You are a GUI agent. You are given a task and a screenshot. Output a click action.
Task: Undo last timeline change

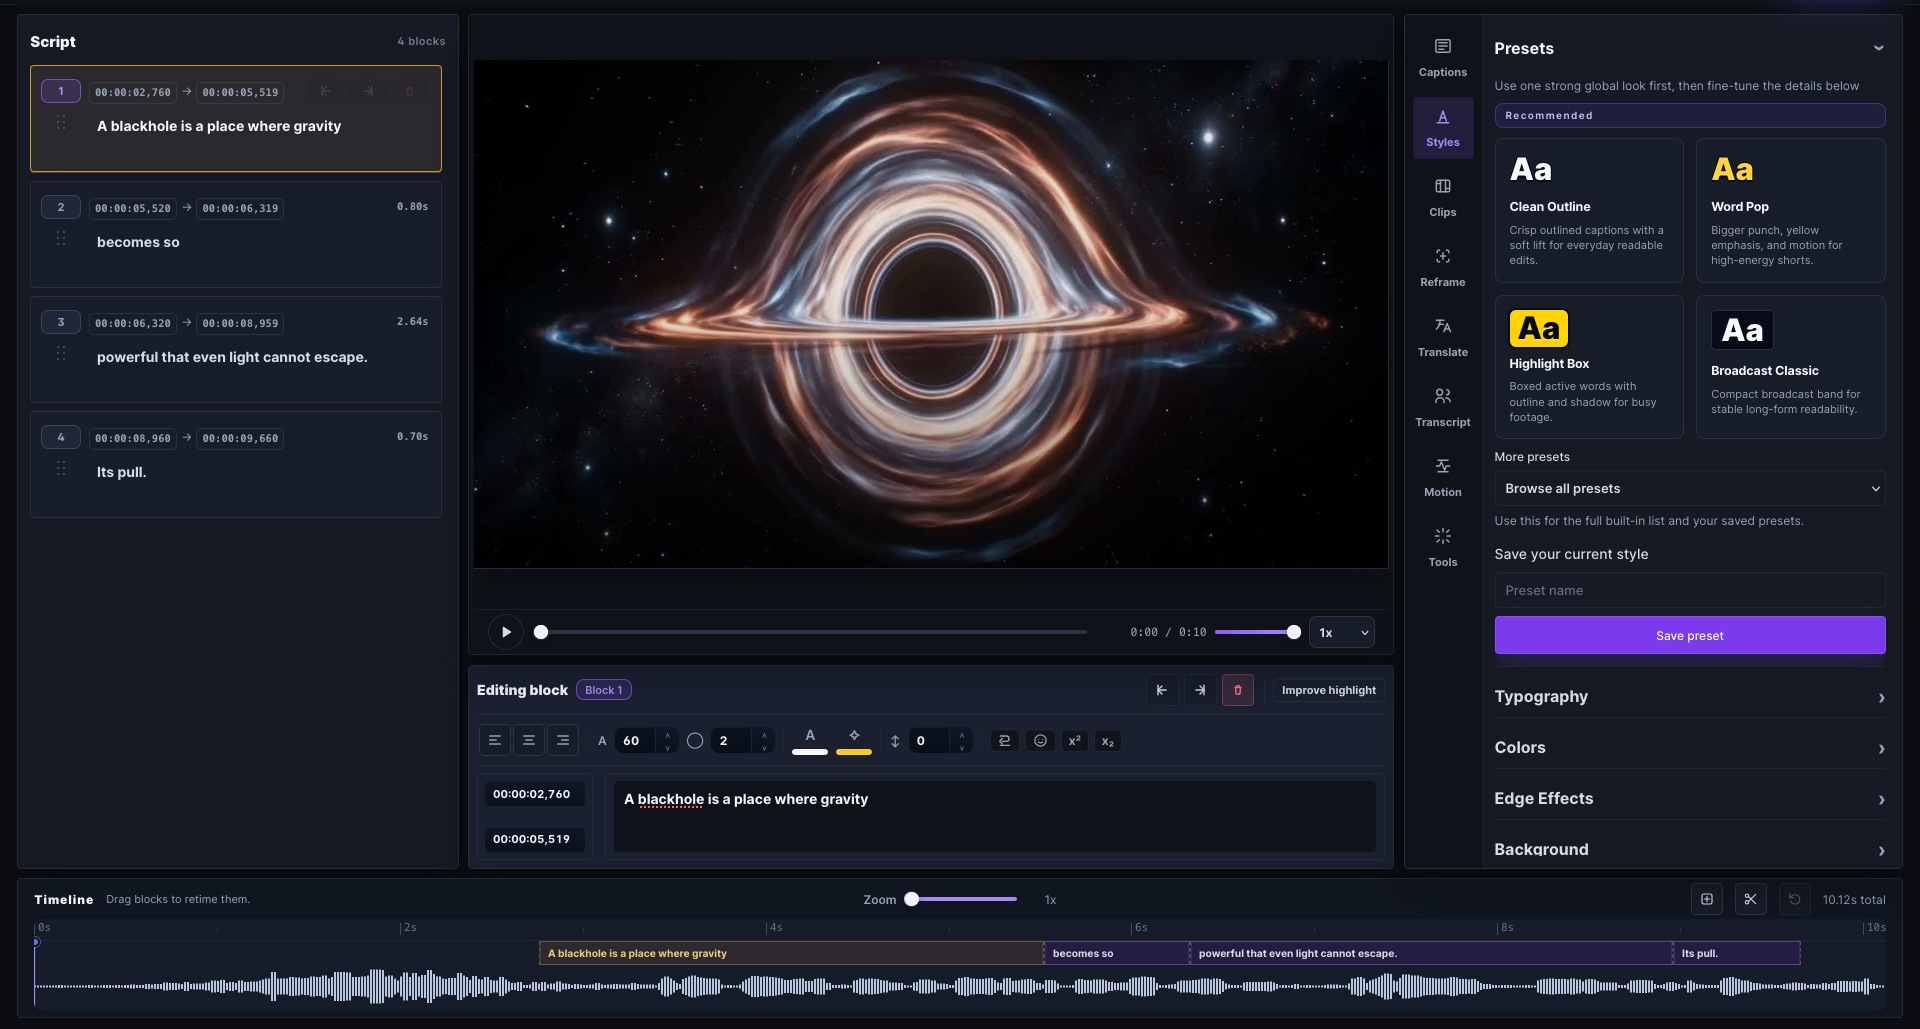click(1794, 899)
